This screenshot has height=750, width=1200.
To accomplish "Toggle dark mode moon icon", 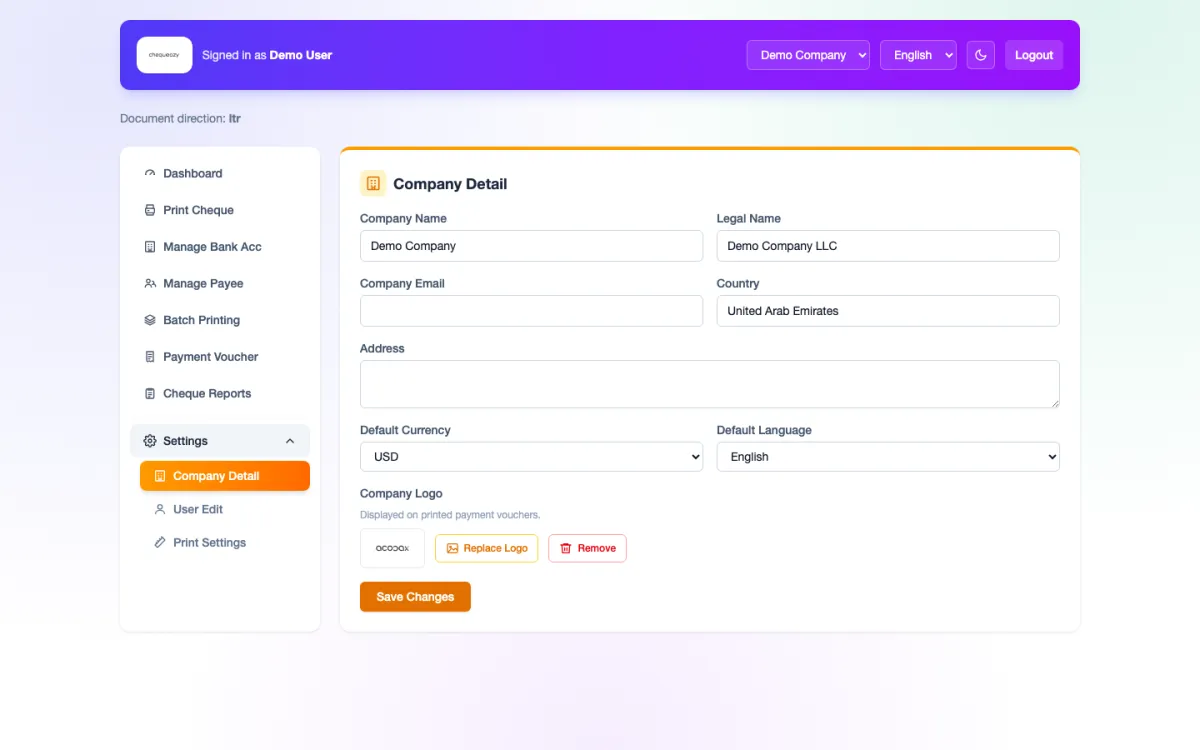I will pyautogui.click(x=980, y=55).
